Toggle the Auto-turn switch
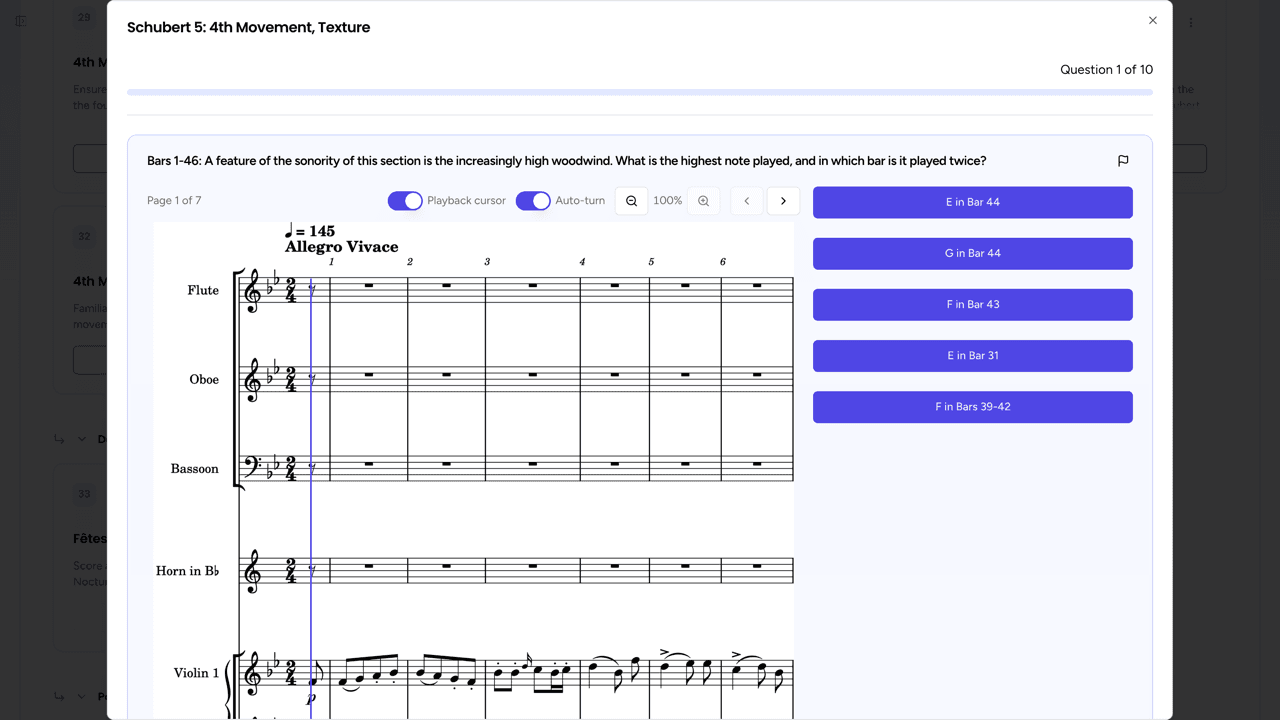The width and height of the screenshot is (1280, 720). 533,201
